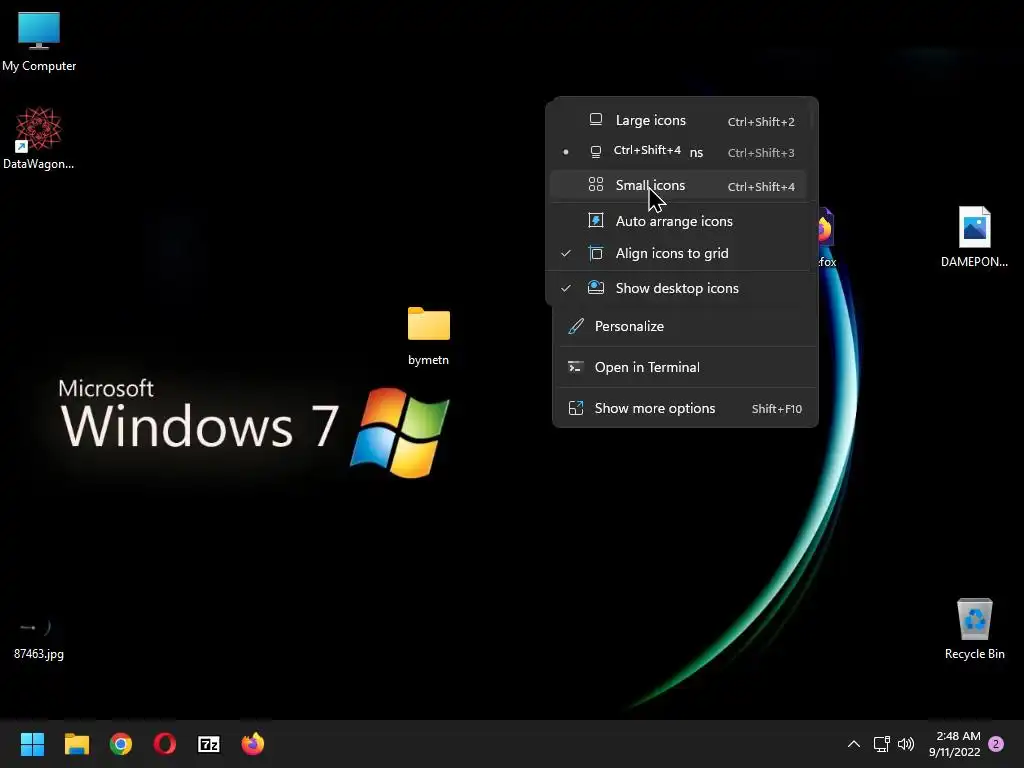Screen dimensions: 1024x768
Task: Choose Small icons view size
Action: click(x=679, y=185)
